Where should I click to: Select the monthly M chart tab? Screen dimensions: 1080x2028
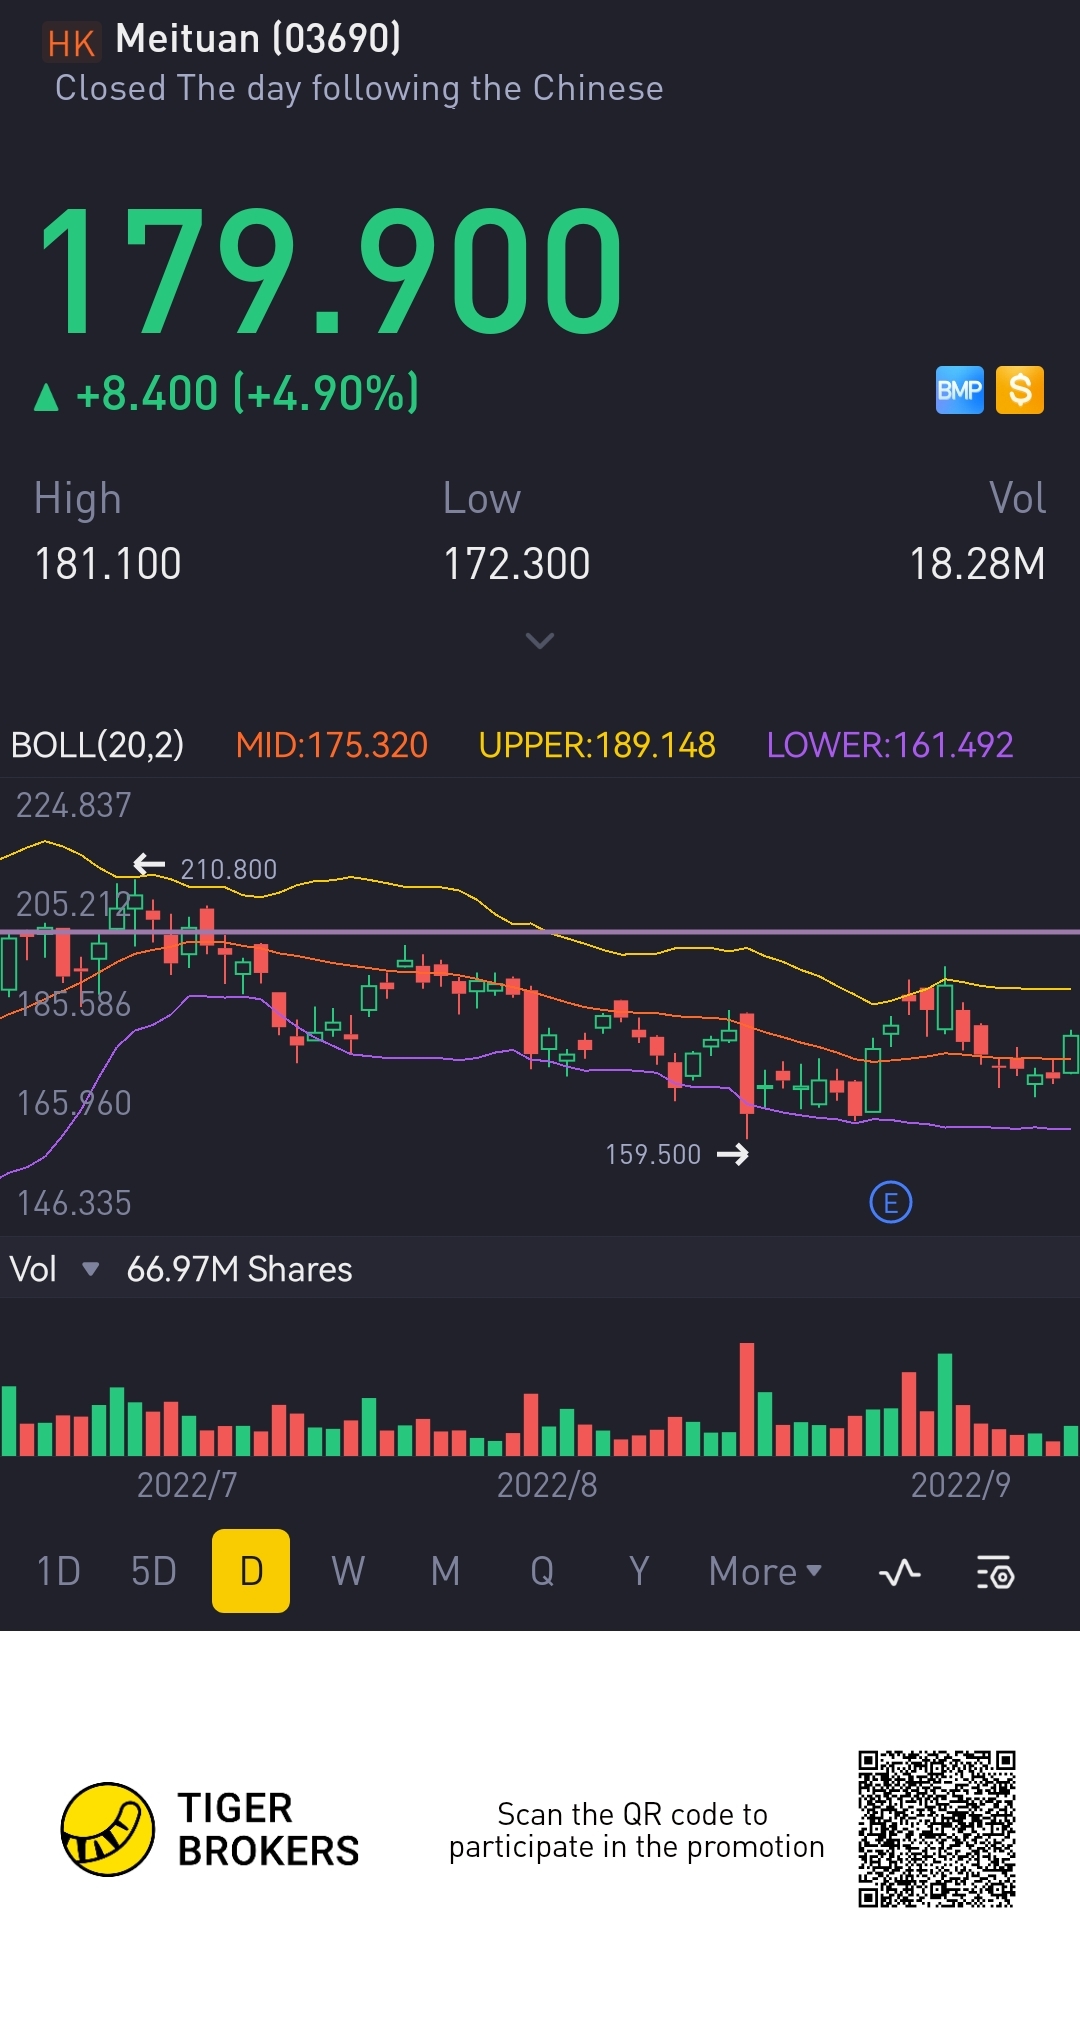click(445, 1572)
